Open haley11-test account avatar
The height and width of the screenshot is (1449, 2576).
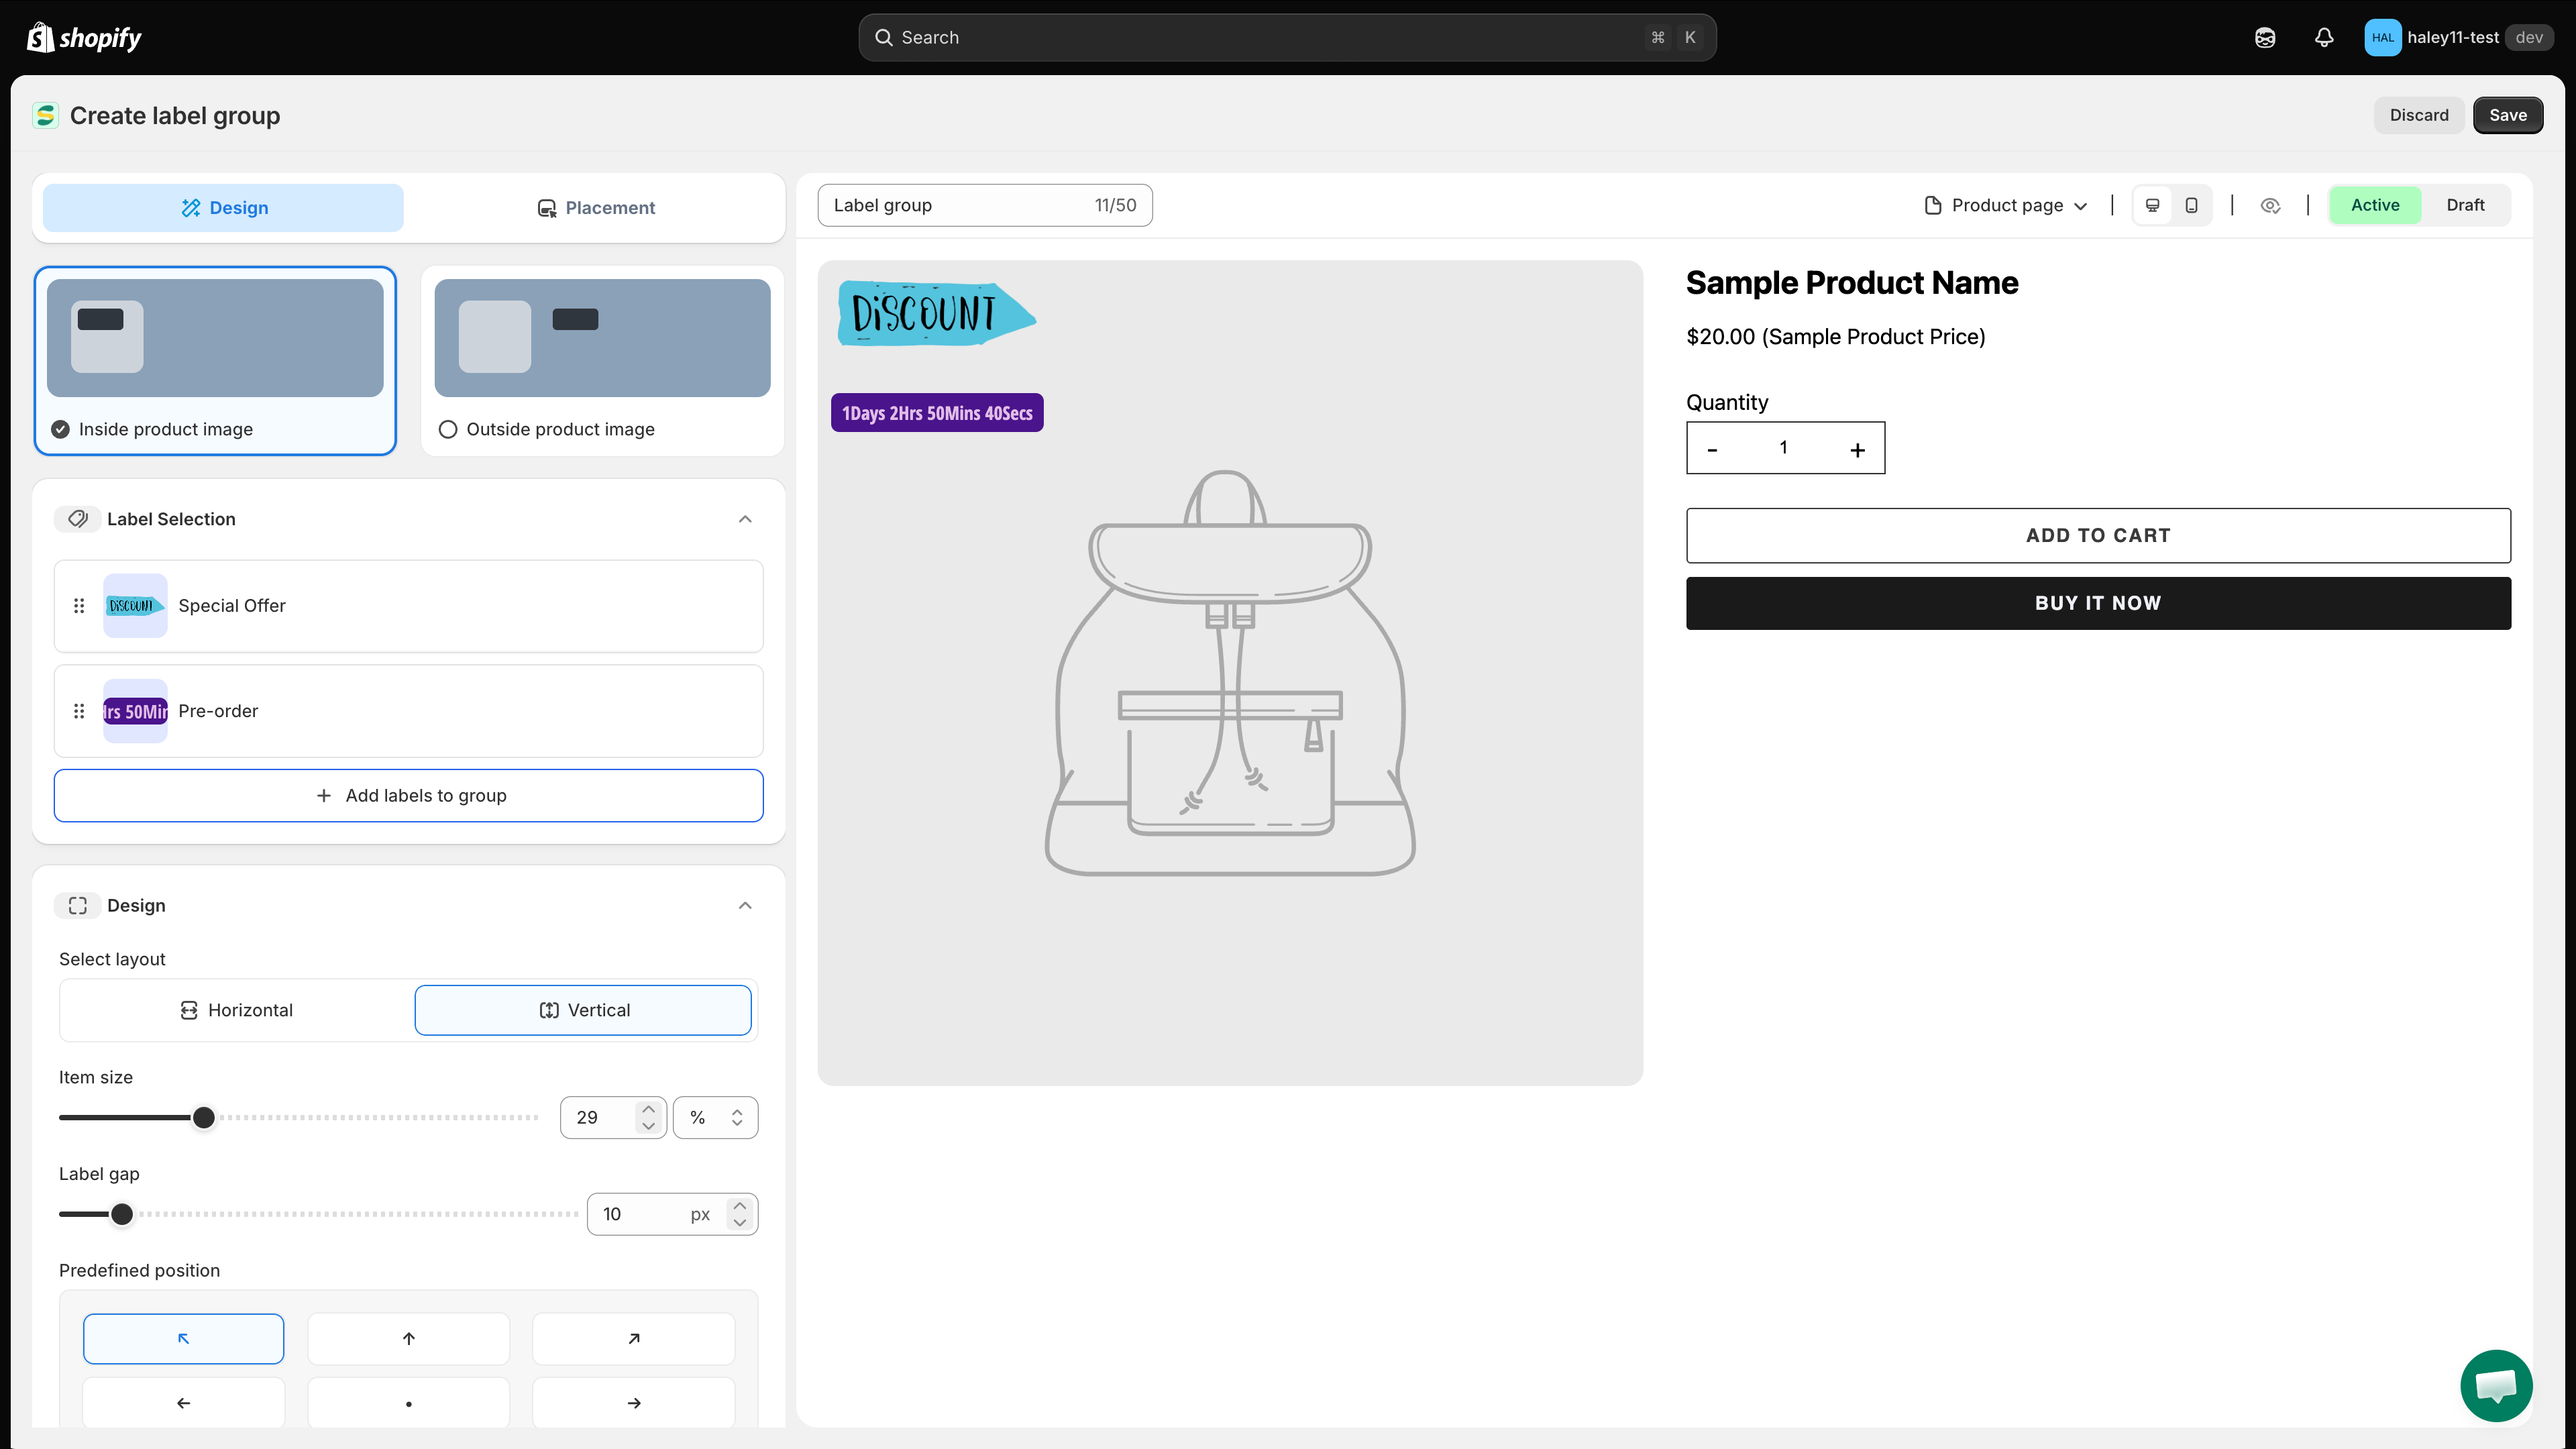tap(2382, 38)
